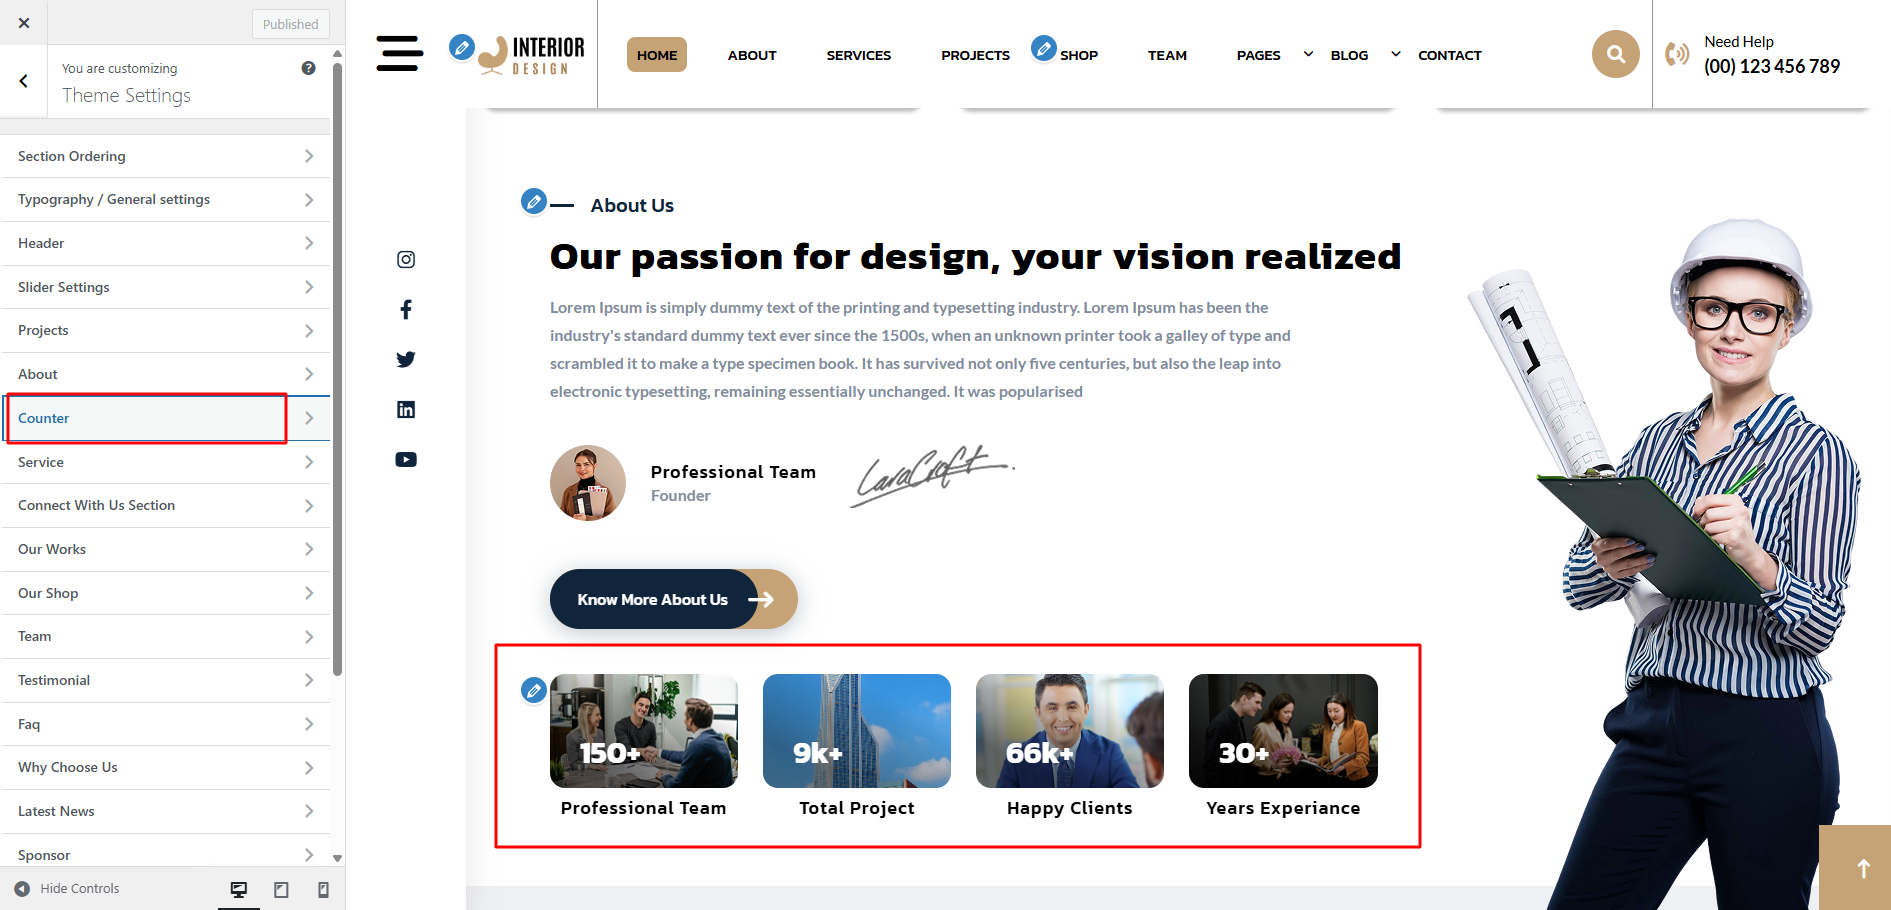
Task: Expand the BLOG dropdown menu
Action: (x=1396, y=54)
